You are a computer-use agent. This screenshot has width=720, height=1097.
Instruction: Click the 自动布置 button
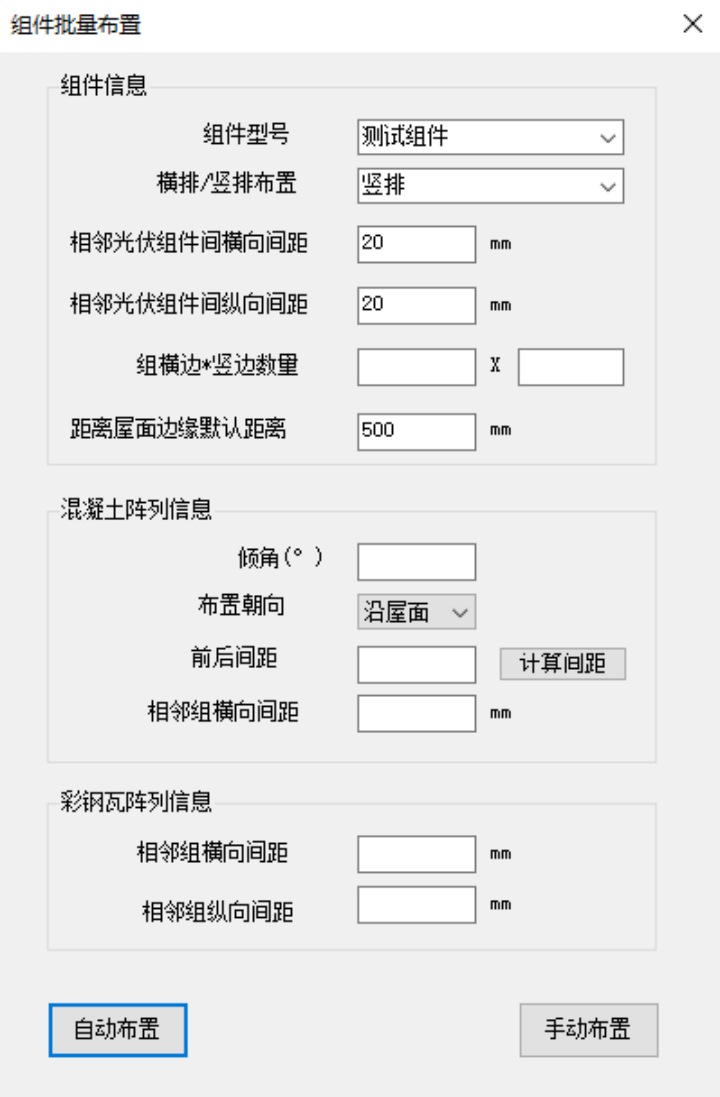click(x=118, y=1029)
